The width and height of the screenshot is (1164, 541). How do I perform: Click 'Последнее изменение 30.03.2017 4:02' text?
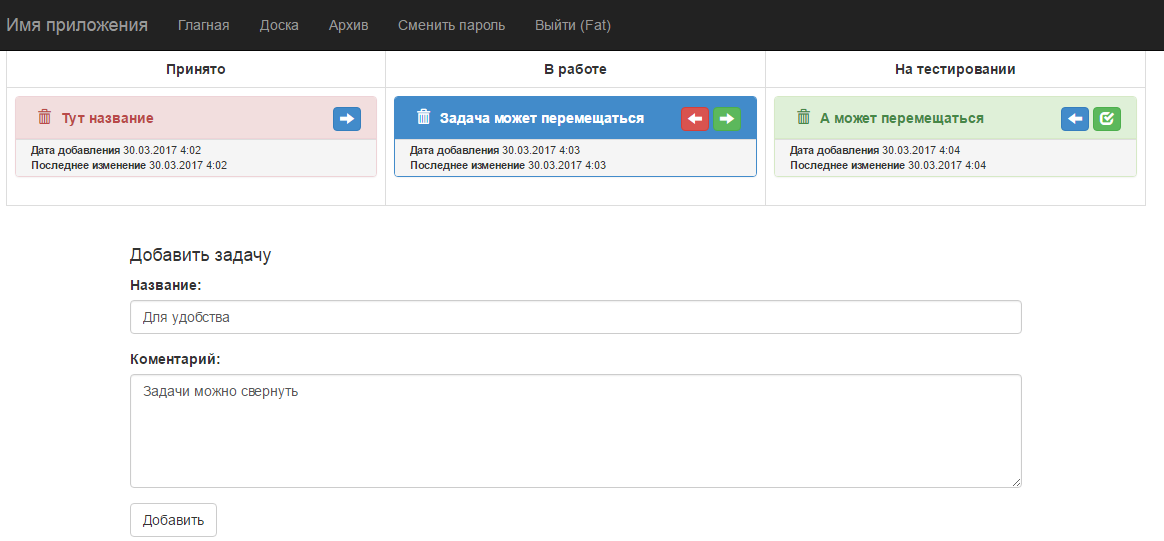[x=129, y=165]
